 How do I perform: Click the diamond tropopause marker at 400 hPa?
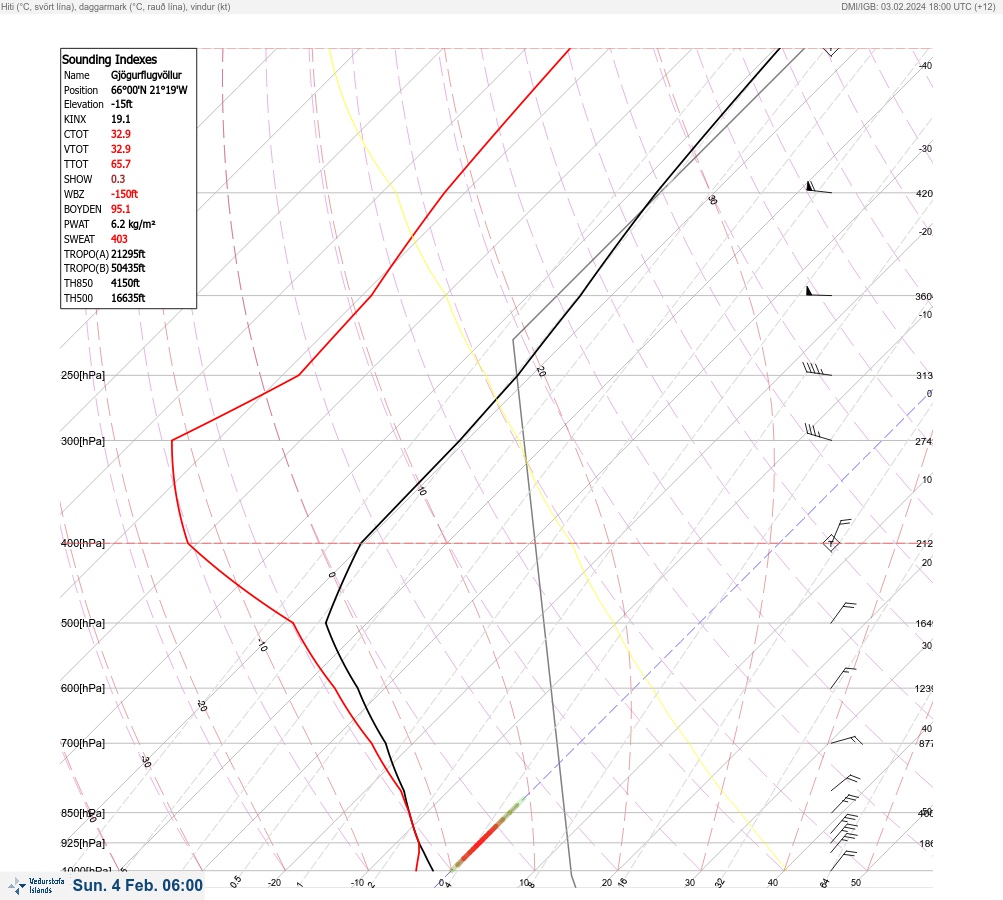pos(831,544)
